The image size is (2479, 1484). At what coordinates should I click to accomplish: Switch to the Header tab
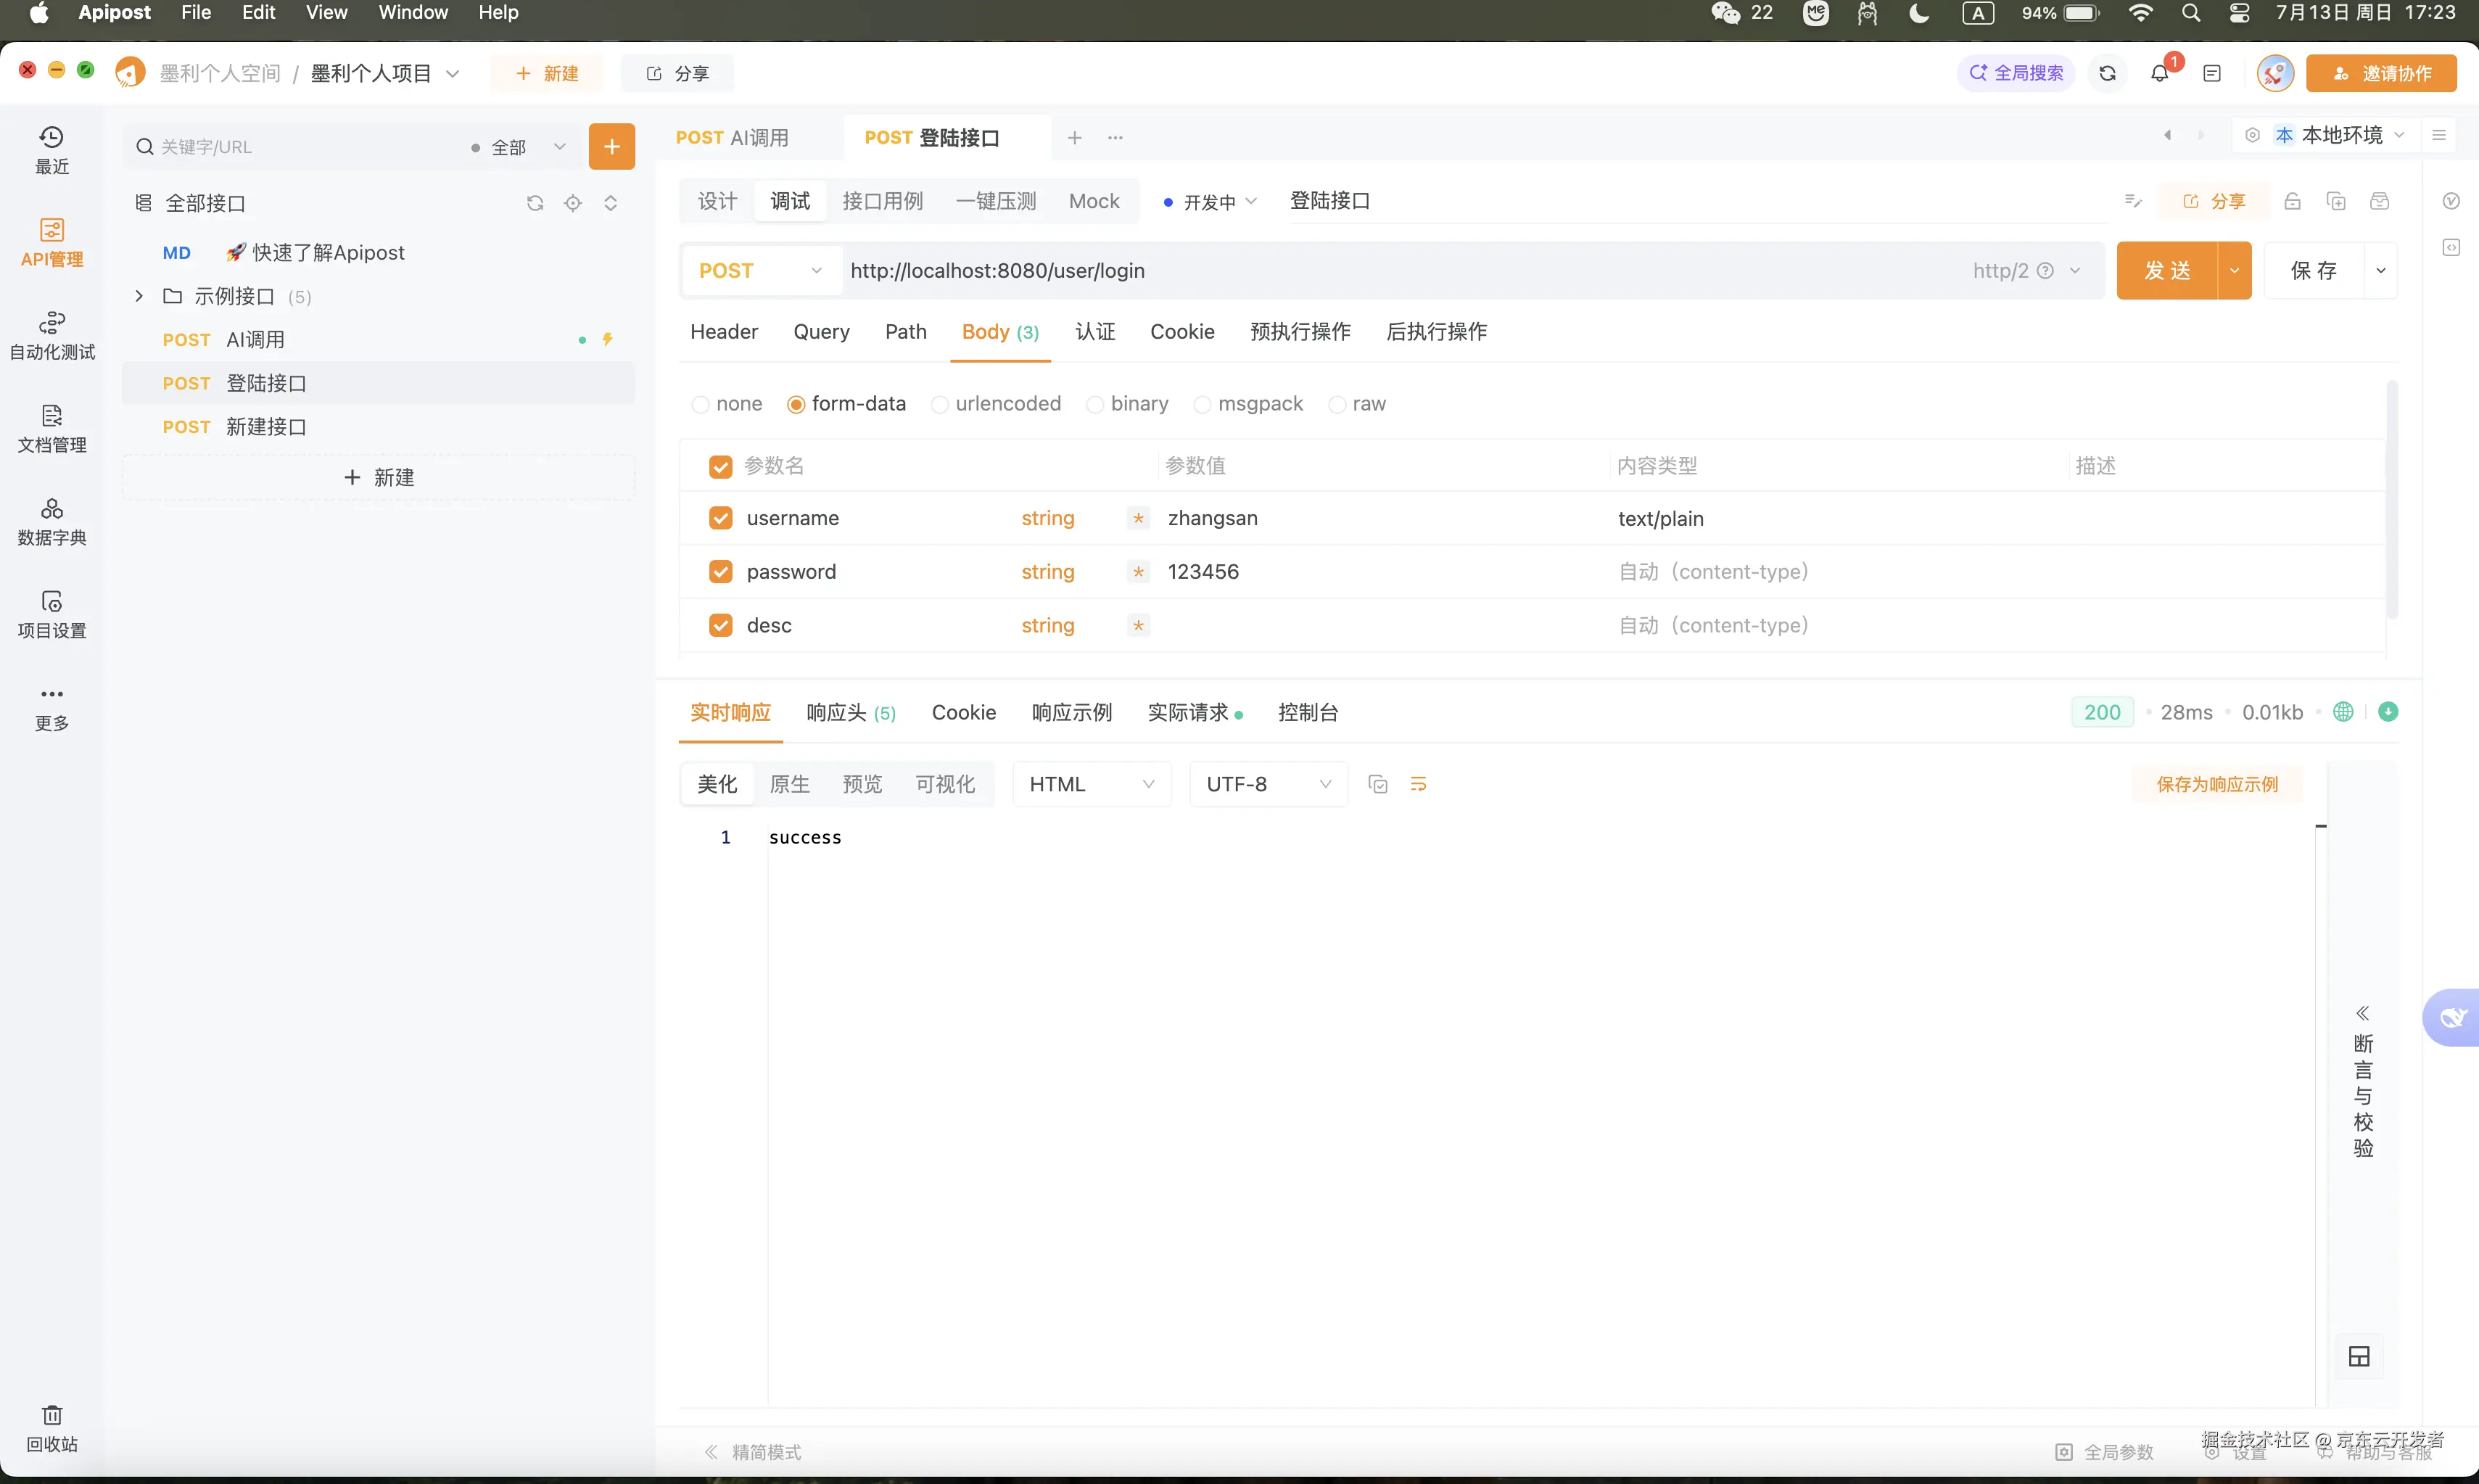click(x=723, y=332)
